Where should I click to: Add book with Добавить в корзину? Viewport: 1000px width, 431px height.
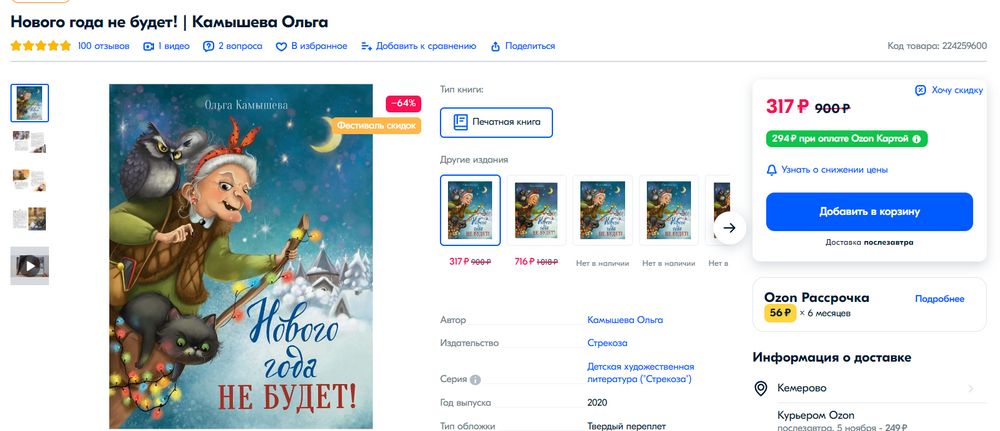tap(869, 212)
